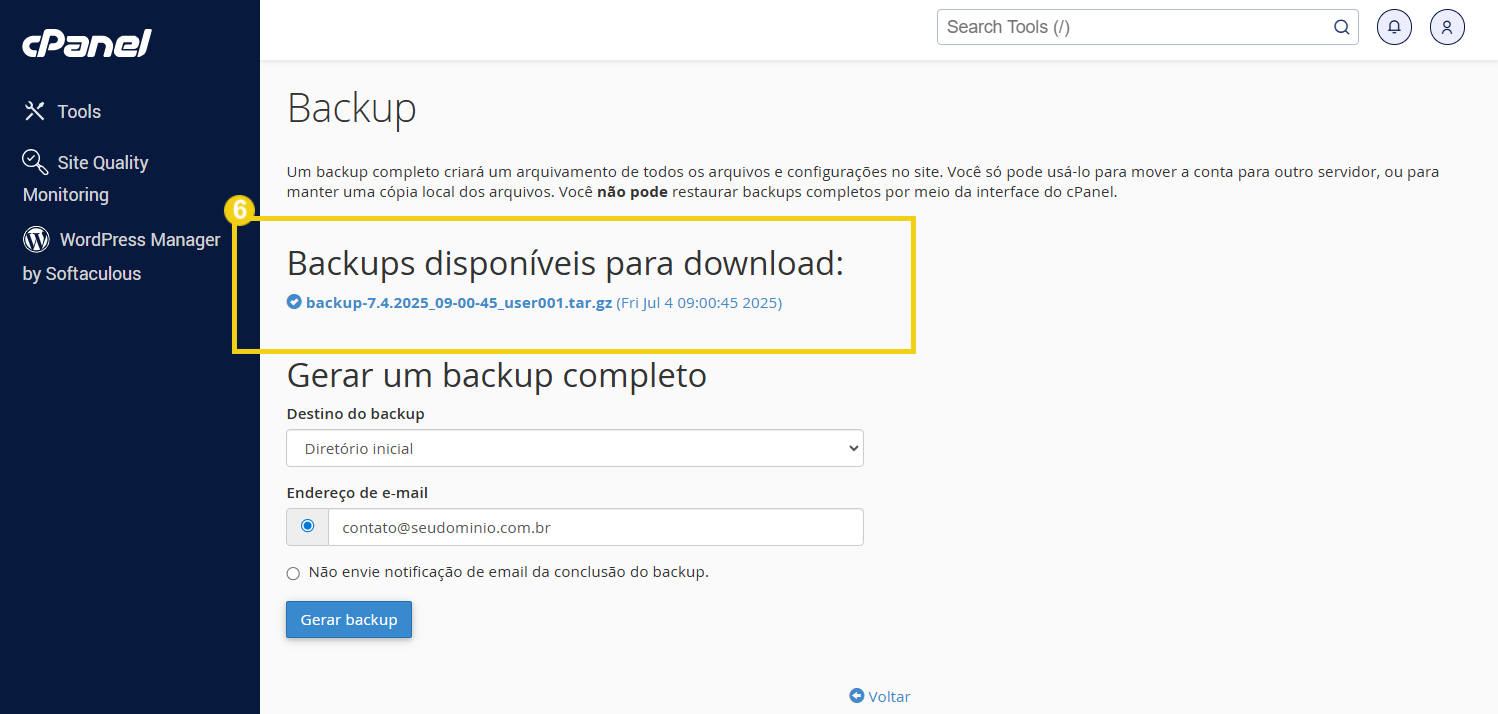
Task: Click the 'Destino do backup' label
Action: (355, 413)
